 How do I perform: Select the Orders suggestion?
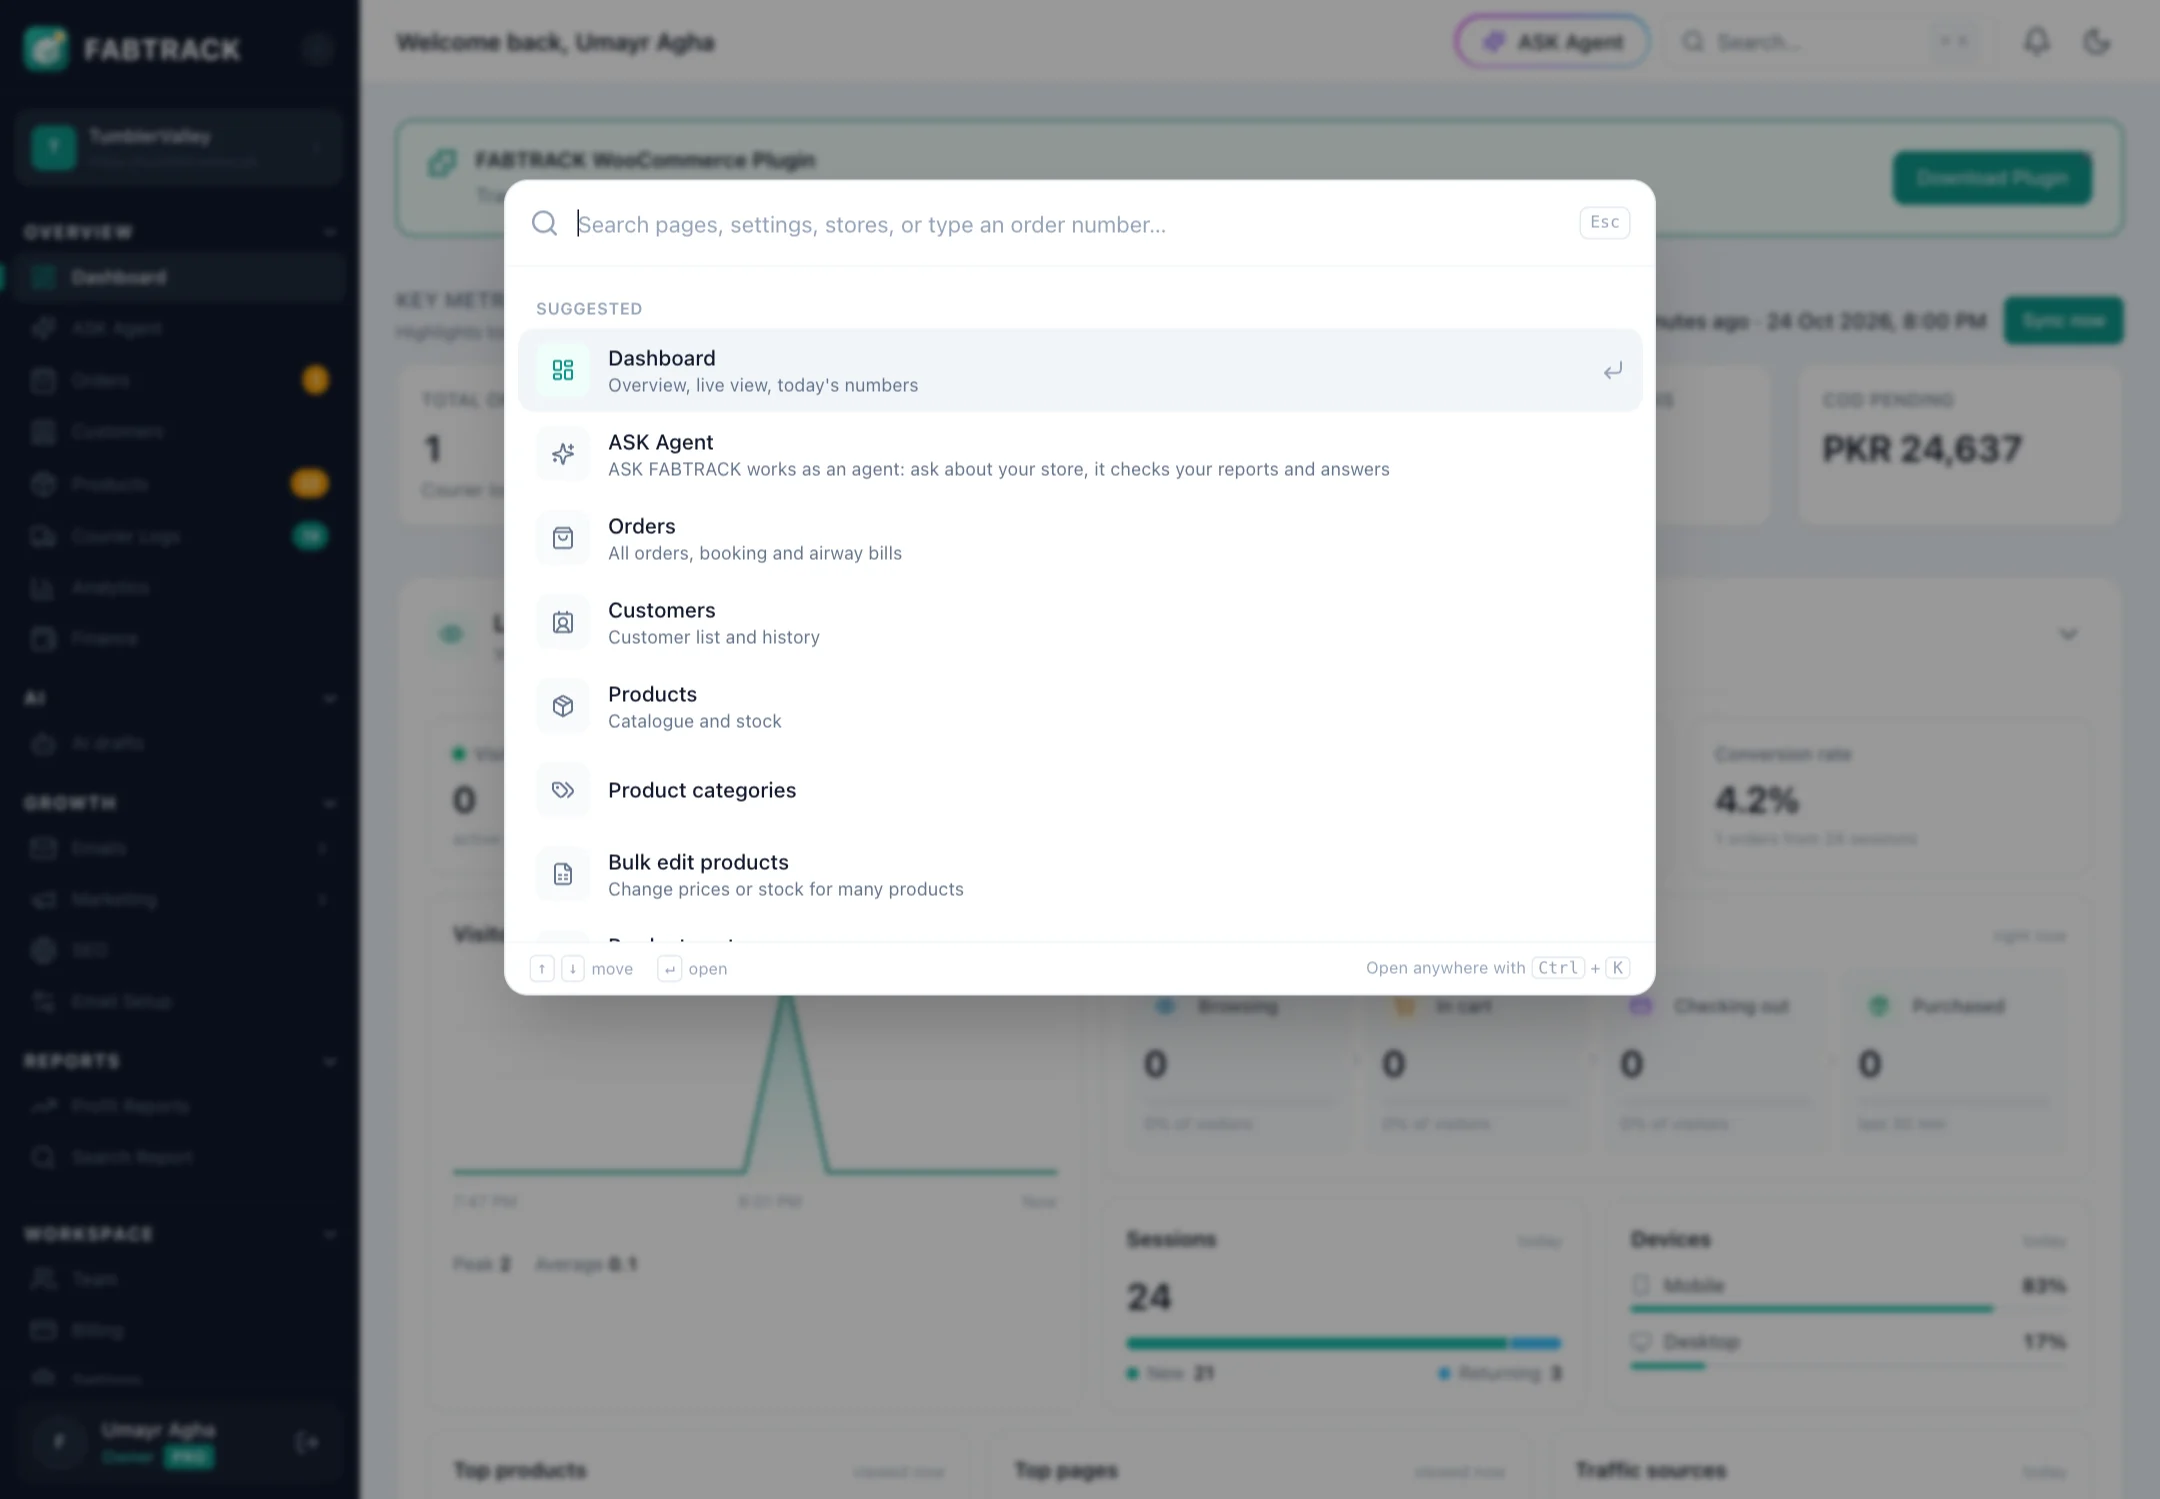coord(1080,538)
